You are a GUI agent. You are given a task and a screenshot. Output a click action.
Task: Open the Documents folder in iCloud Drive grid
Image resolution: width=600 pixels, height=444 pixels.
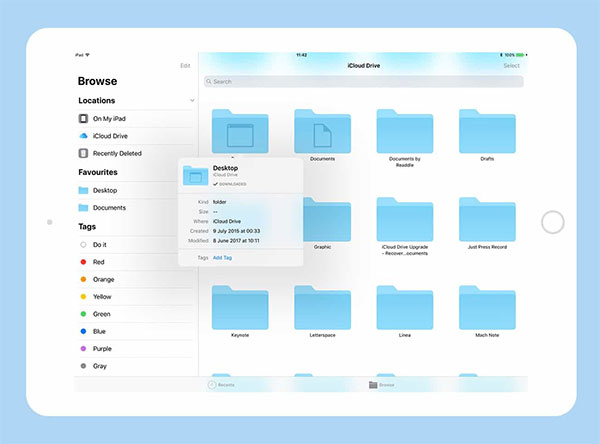pyautogui.click(x=322, y=131)
